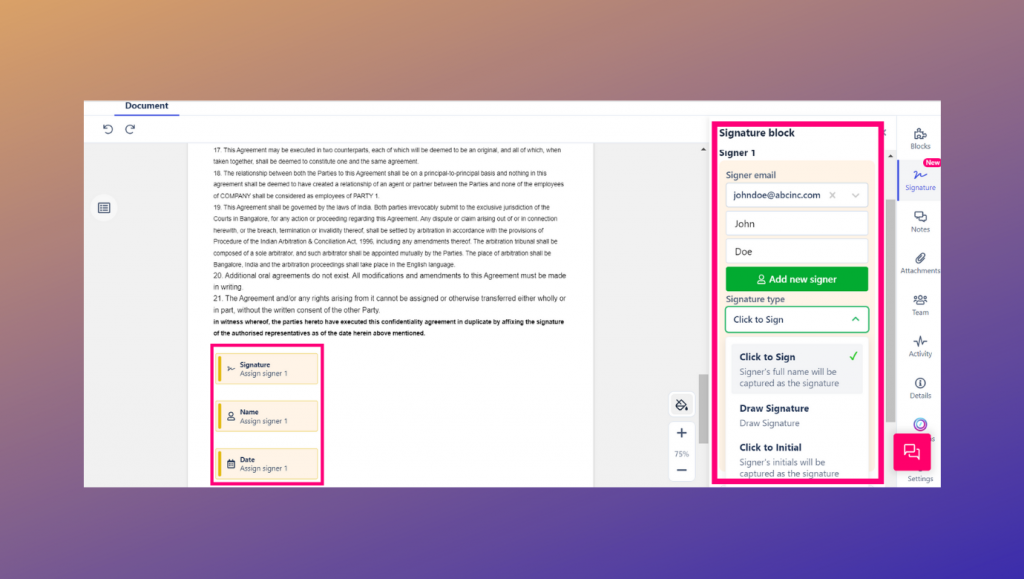Choose the Click to Initial option

click(797, 460)
